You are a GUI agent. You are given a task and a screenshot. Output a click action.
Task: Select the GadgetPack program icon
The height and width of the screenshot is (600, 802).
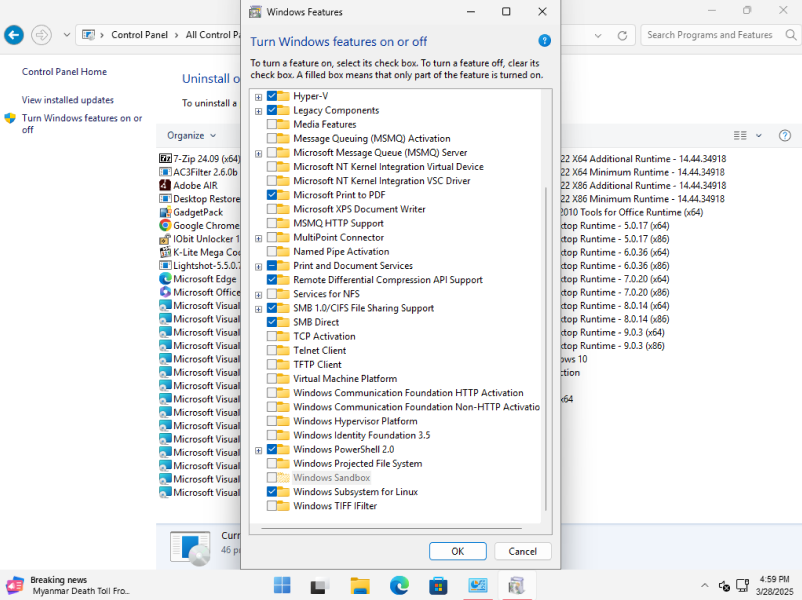165,212
